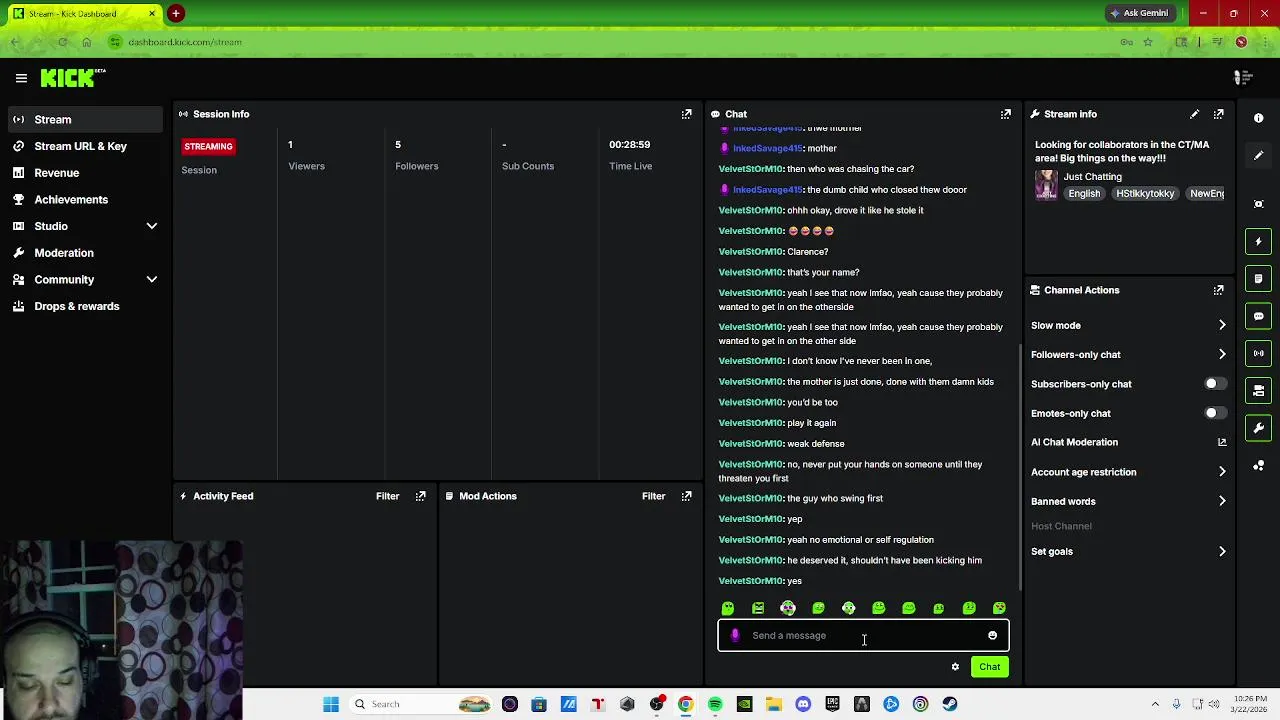Click the wrench icon in right sidebar
This screenshot has height=720, width=1280.
tap(1258, 428)
